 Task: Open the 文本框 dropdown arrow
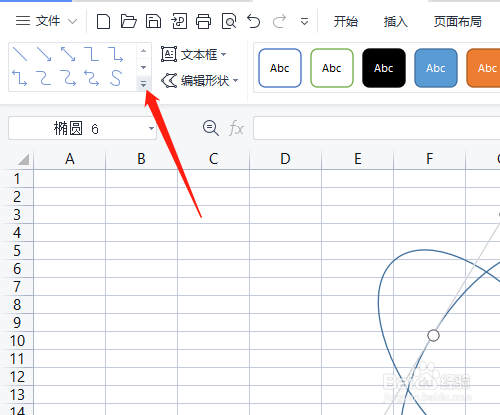[223, 54]
